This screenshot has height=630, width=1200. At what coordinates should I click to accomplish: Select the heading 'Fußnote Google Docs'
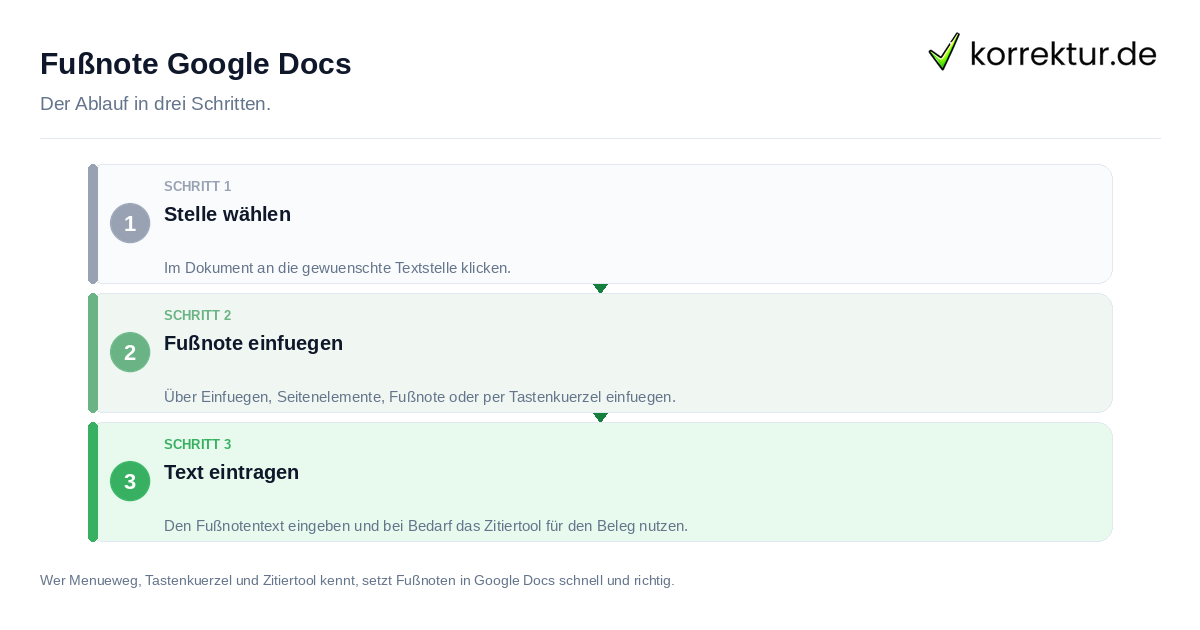tap(196, 64)
